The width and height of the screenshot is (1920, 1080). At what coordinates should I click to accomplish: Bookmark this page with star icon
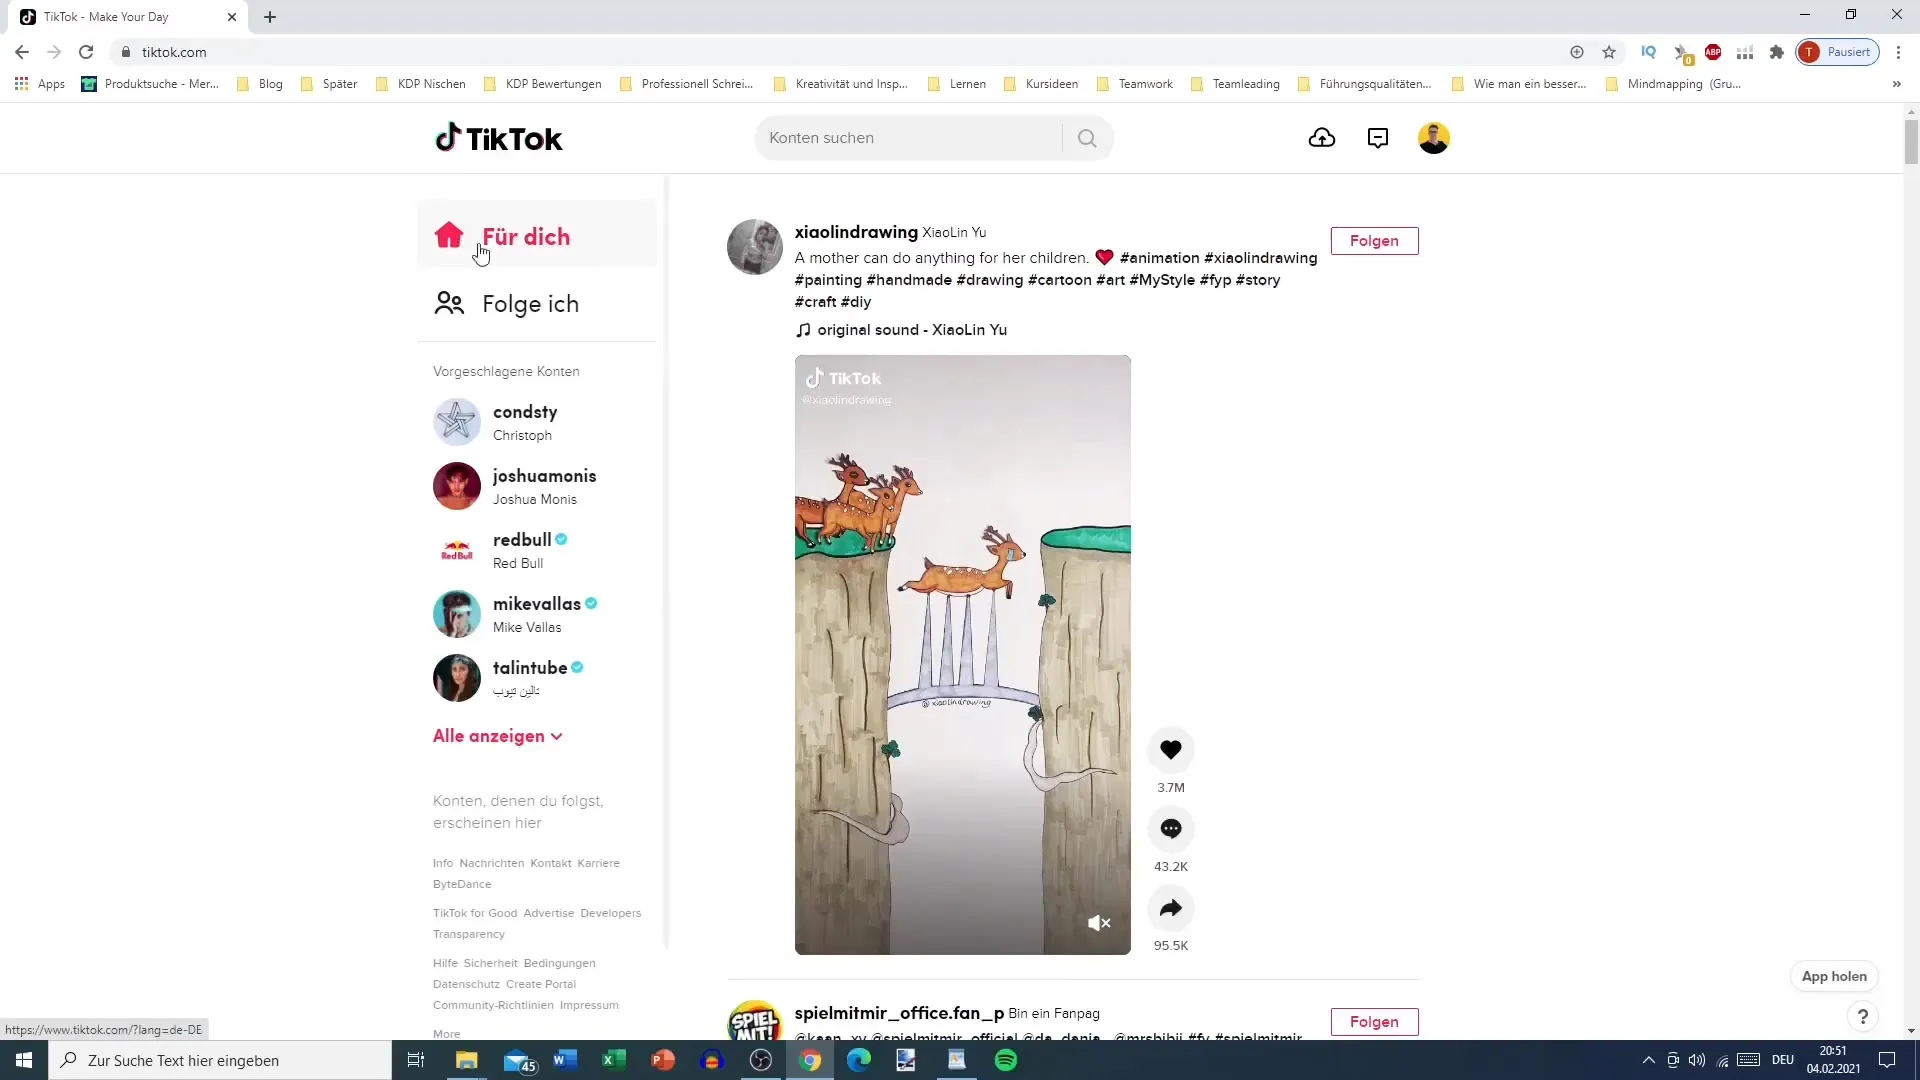[1609, 52]
